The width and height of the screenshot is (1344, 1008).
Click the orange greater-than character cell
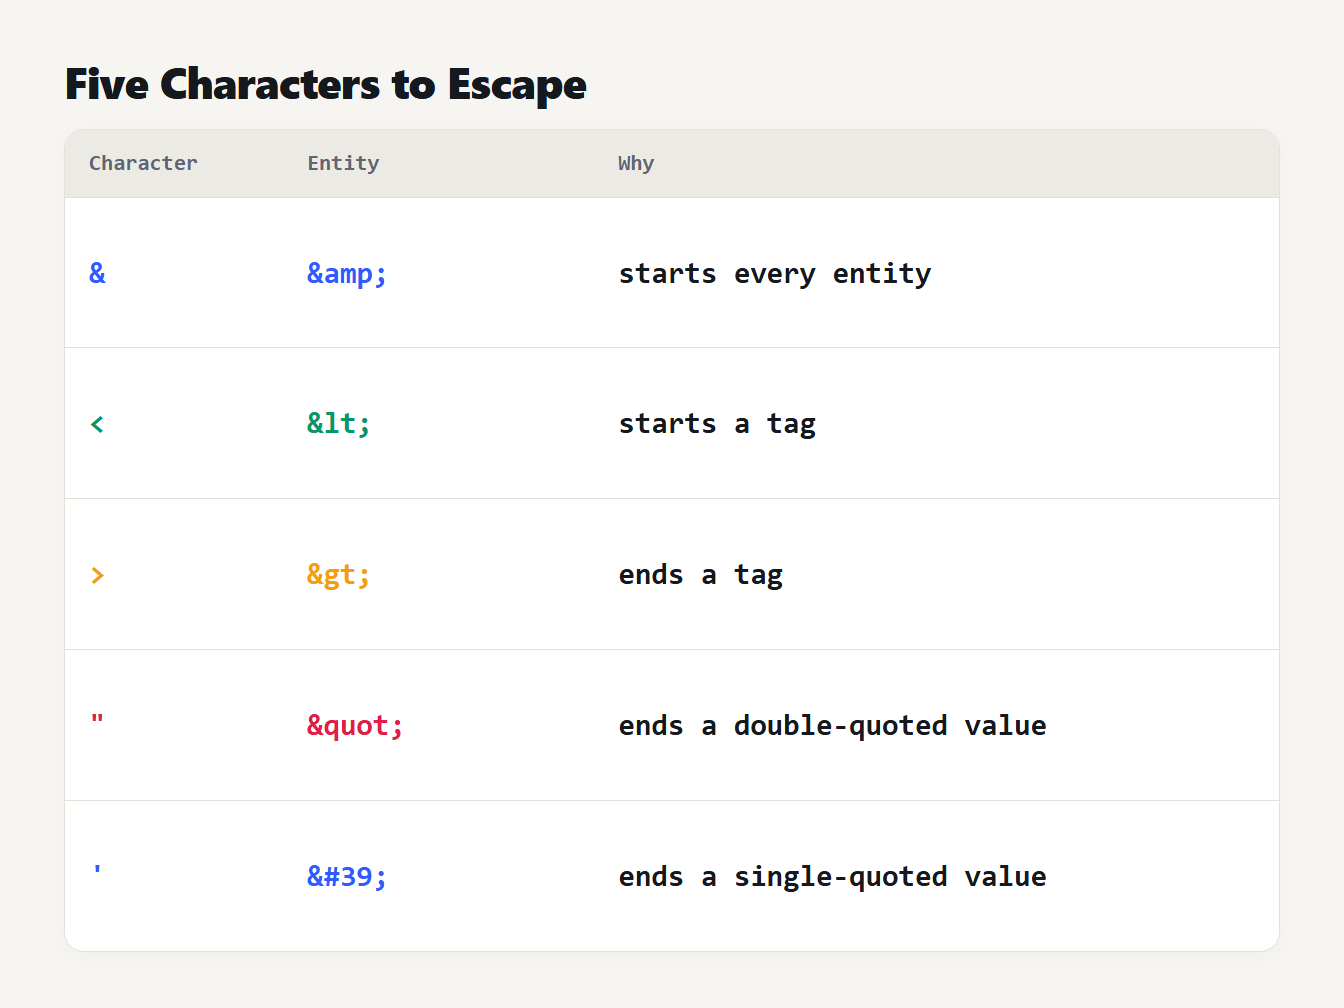tap(97, 575)
